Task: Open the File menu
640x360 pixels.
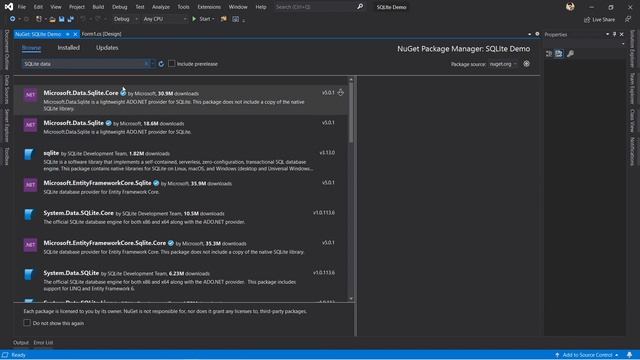Action: tap(22, 7)
